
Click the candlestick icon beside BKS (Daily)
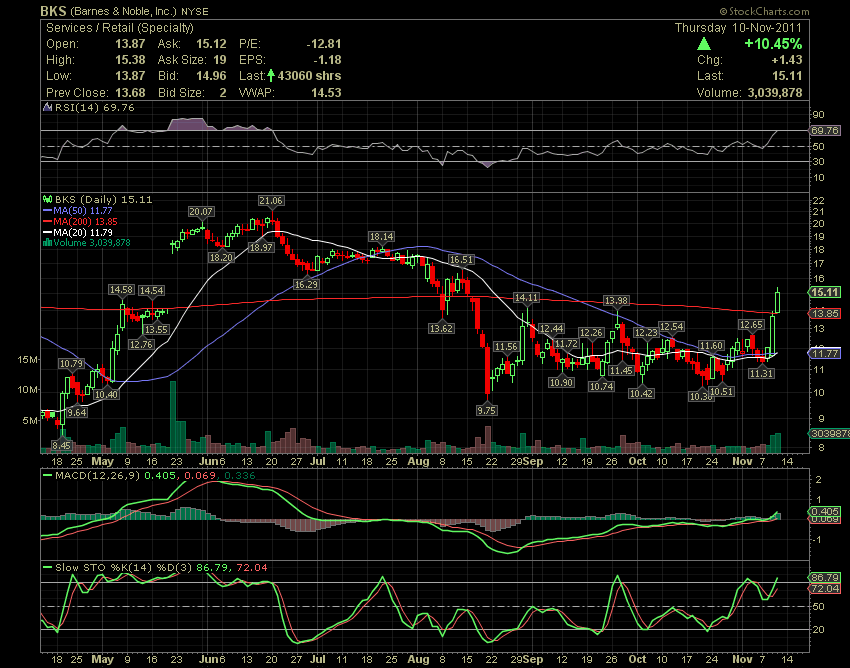point(48,200)
